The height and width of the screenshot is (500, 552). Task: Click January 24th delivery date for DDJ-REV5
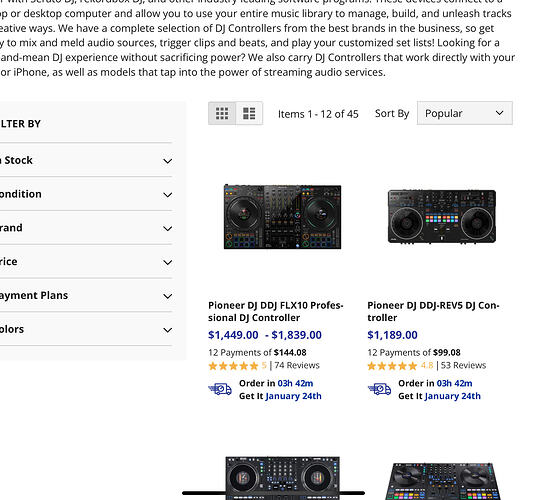point(453,396)
